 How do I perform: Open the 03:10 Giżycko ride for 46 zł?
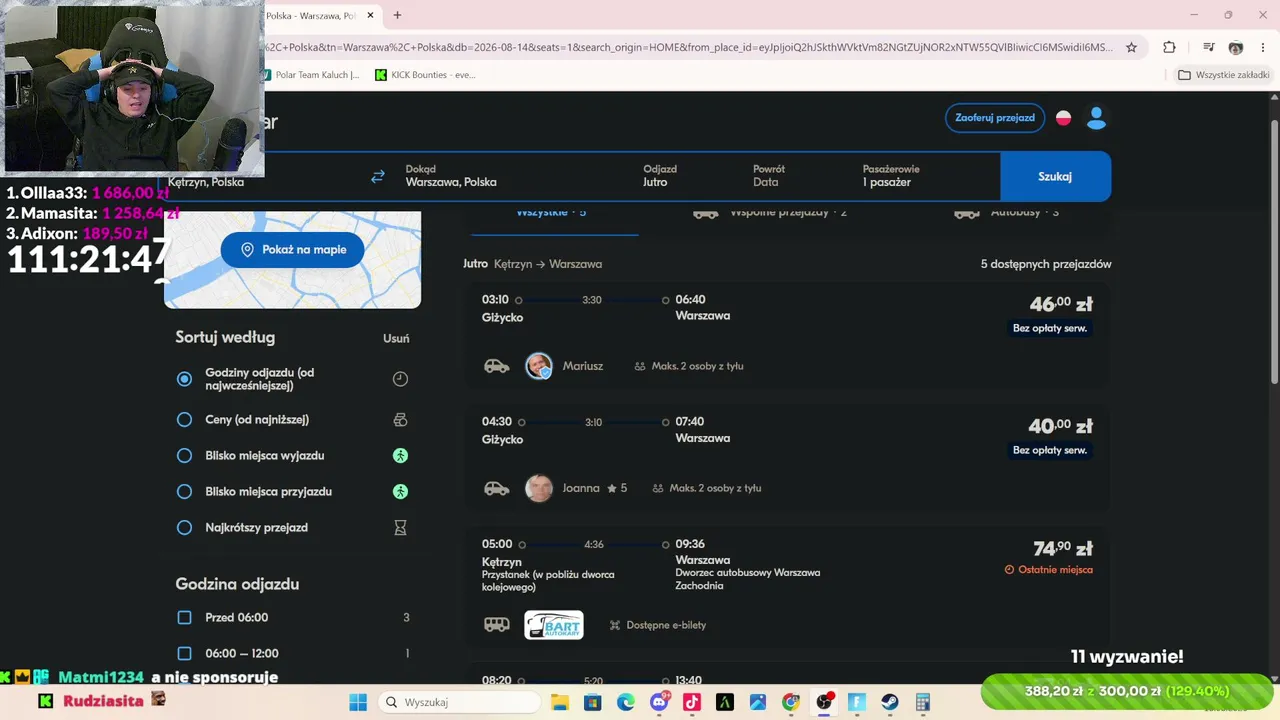point(787,336)
